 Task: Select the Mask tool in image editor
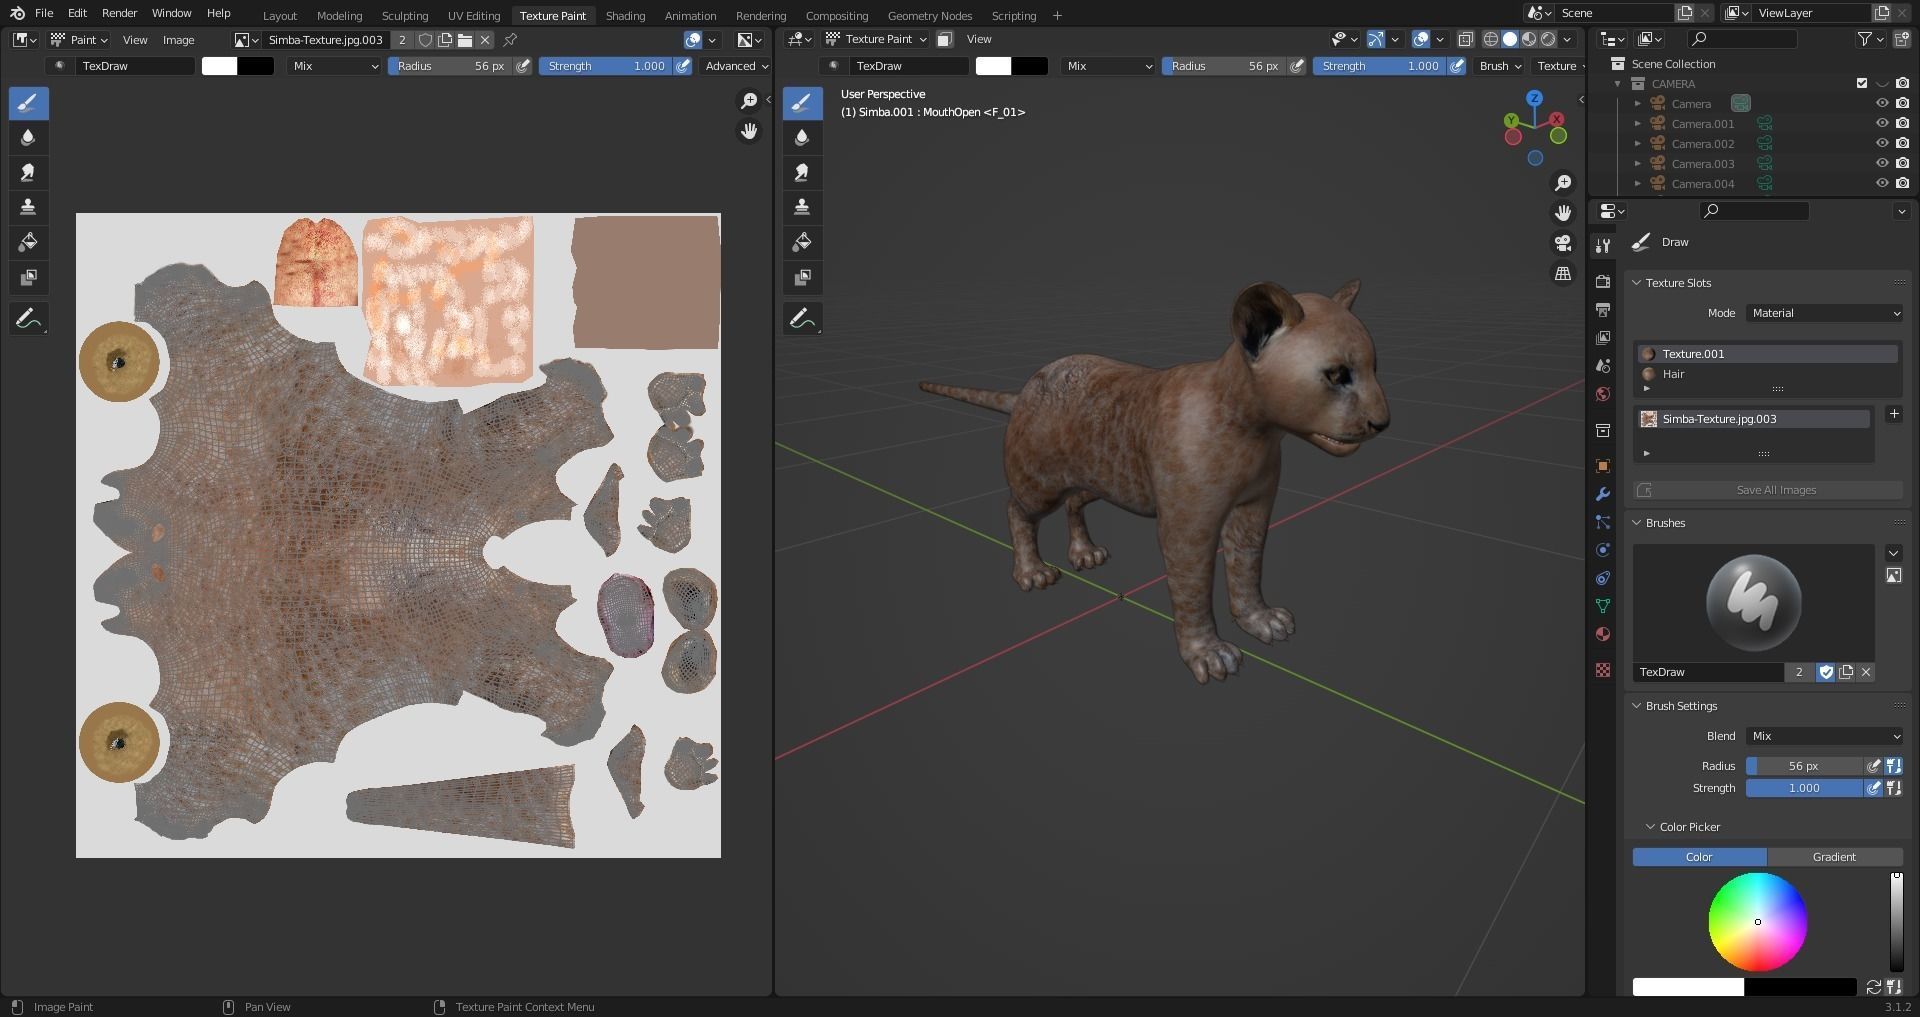(28, 277)
